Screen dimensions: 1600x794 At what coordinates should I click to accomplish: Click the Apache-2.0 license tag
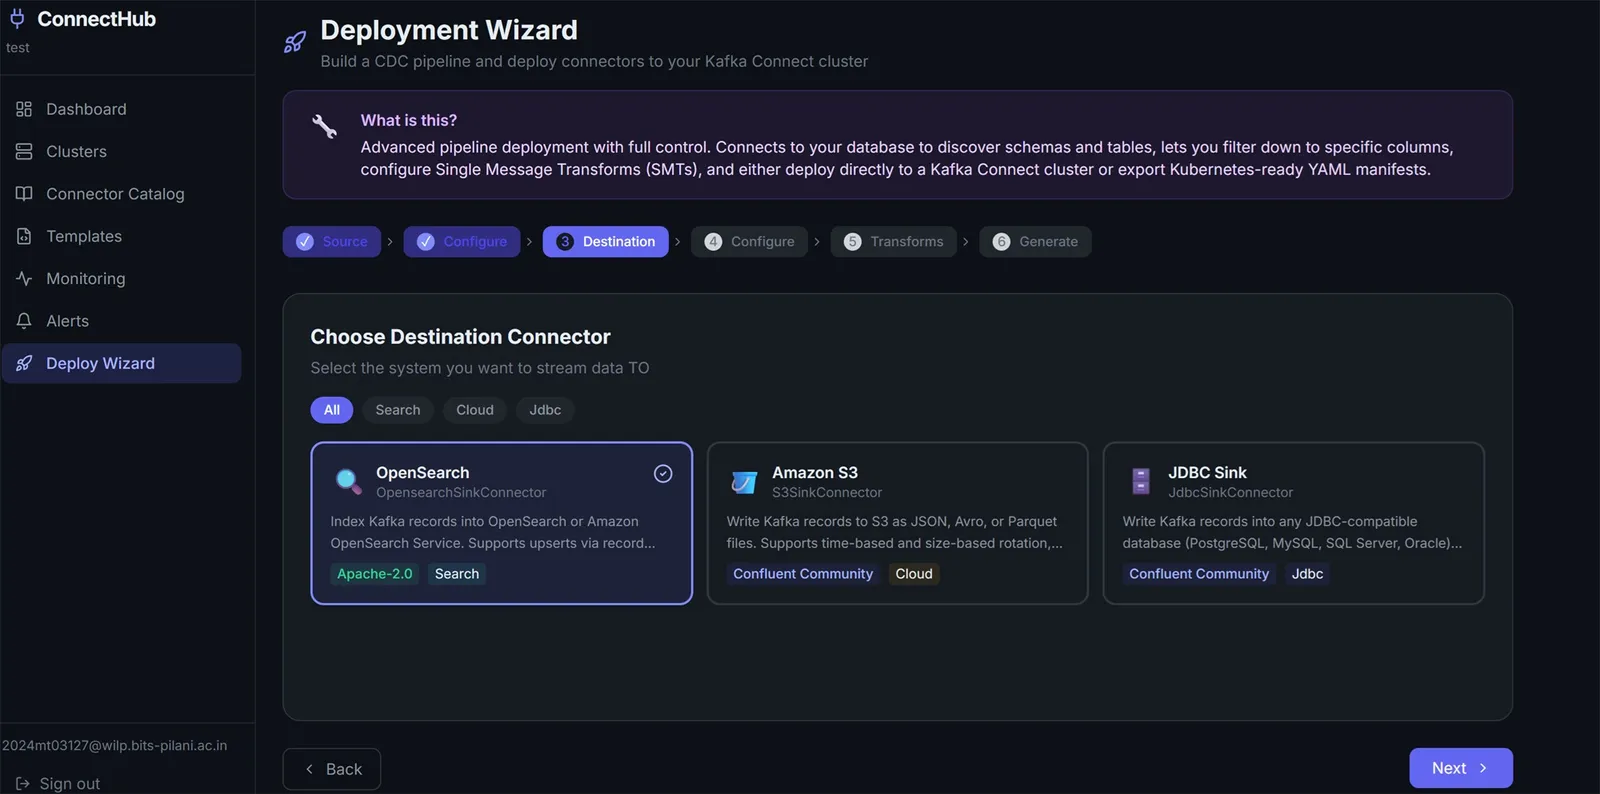pos(375,574)
